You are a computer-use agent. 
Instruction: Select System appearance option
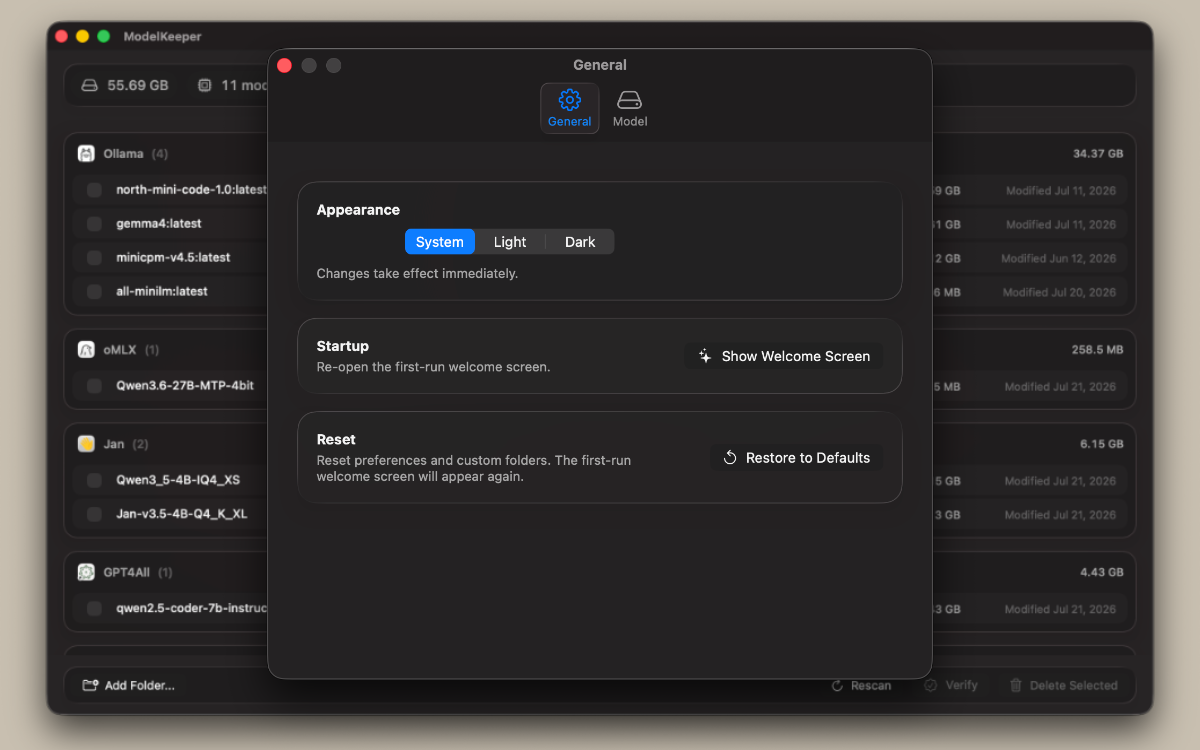point(440,242)
